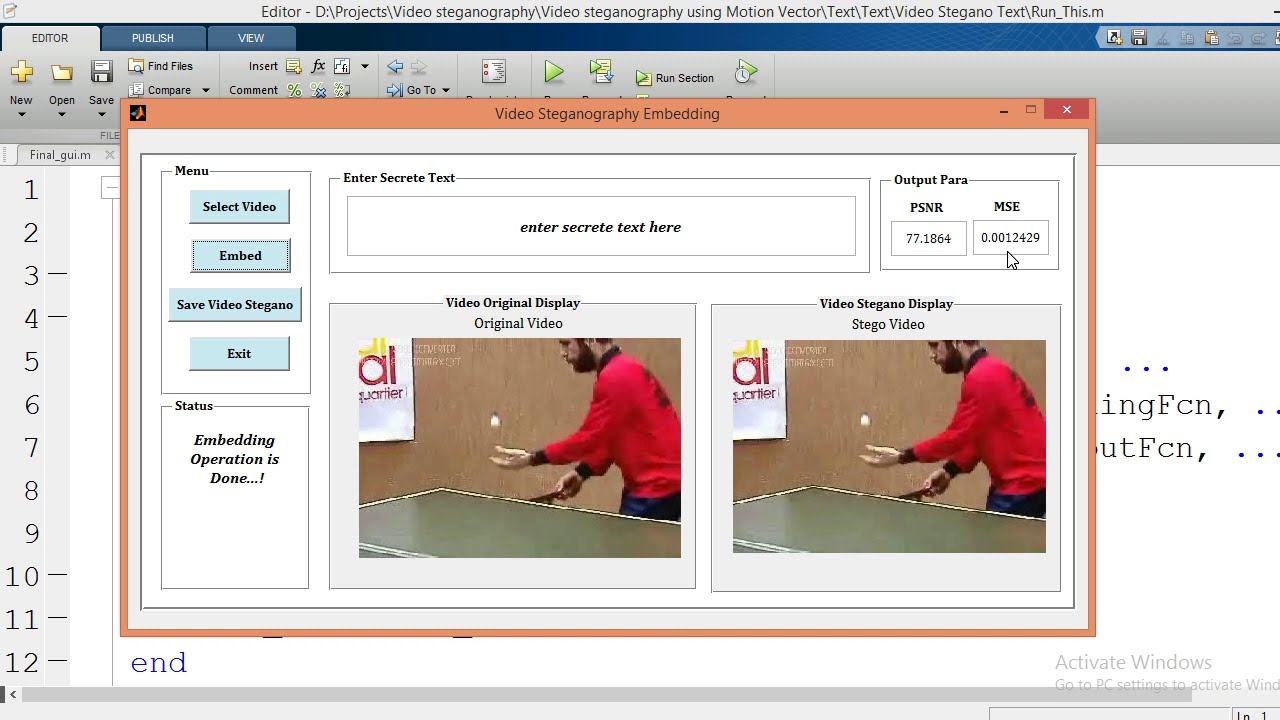Click the Save Video Stegano button

coord(235,305)
